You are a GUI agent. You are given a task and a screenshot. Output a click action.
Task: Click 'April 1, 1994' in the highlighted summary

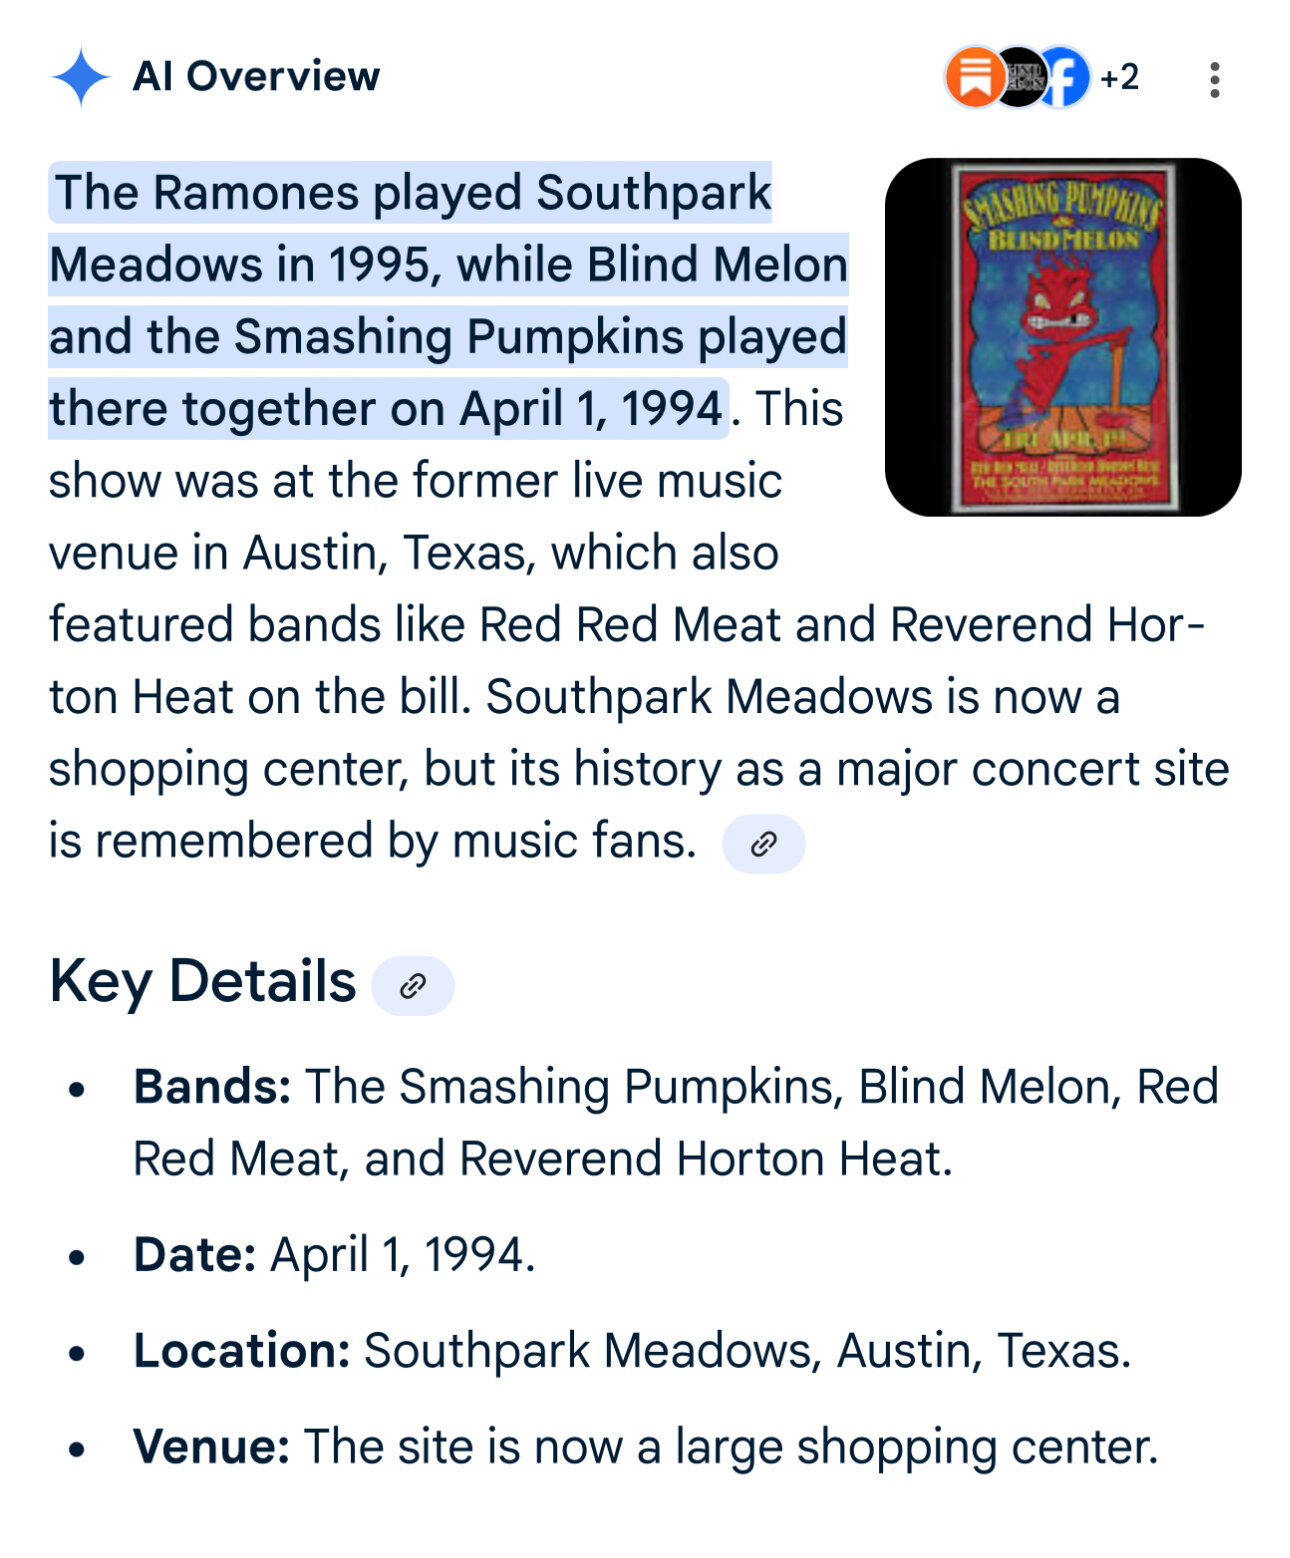coord(591,409)
